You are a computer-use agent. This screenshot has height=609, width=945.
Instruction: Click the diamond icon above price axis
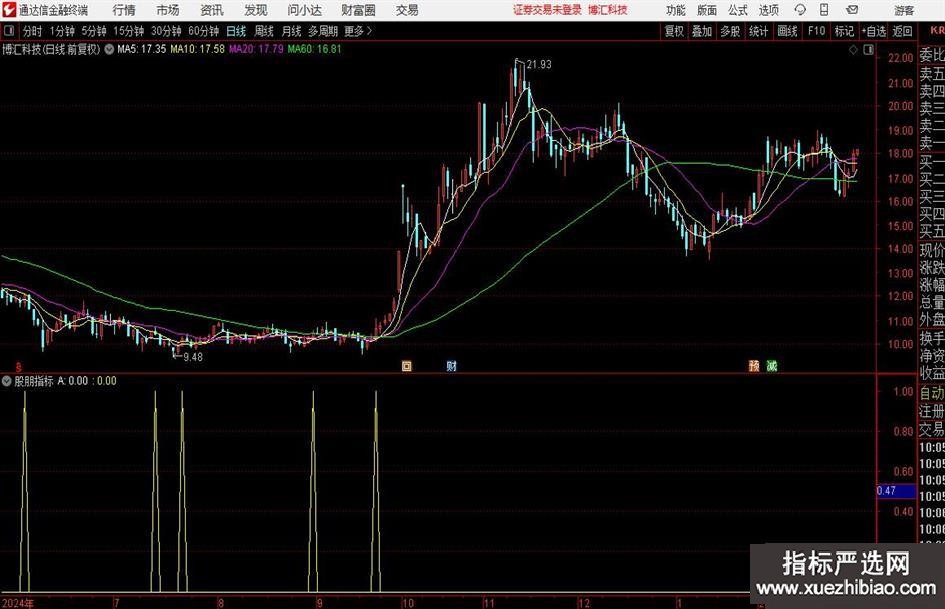[853, 50]
